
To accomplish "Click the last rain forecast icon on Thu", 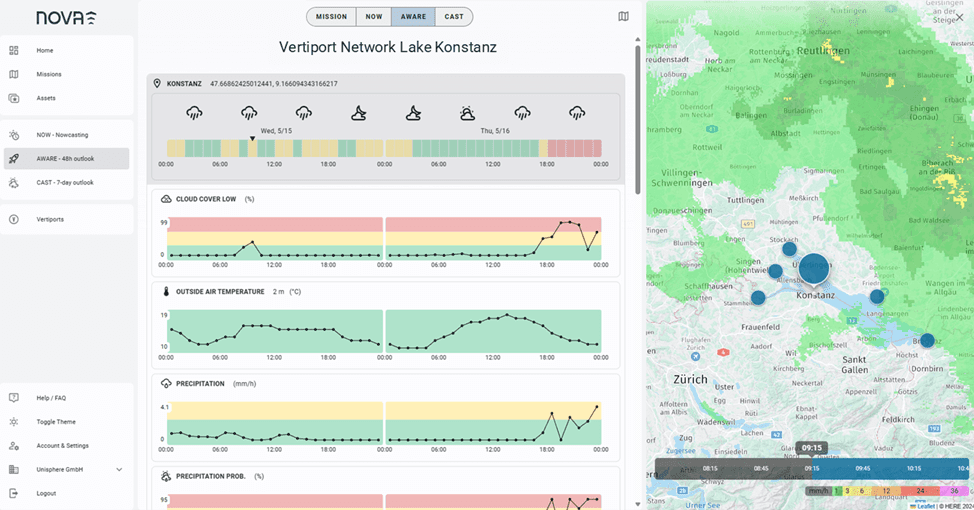I will 577,113.
